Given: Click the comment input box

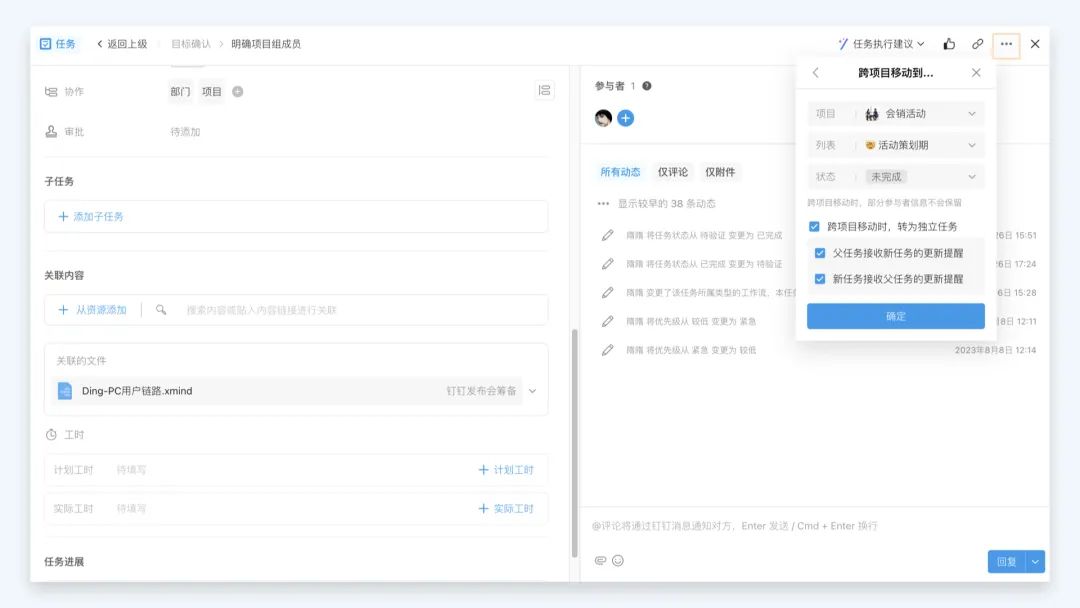Looking at the screenshot, I should (x=815, y=526).
